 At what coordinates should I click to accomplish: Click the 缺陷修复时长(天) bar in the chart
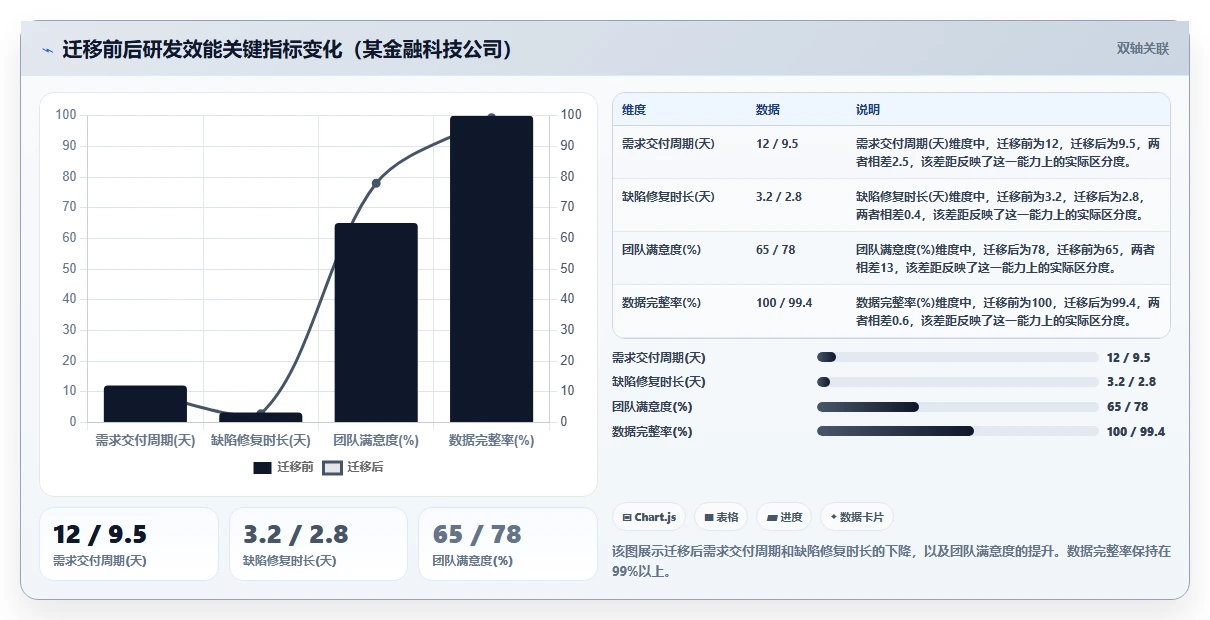tap(261, 417)
